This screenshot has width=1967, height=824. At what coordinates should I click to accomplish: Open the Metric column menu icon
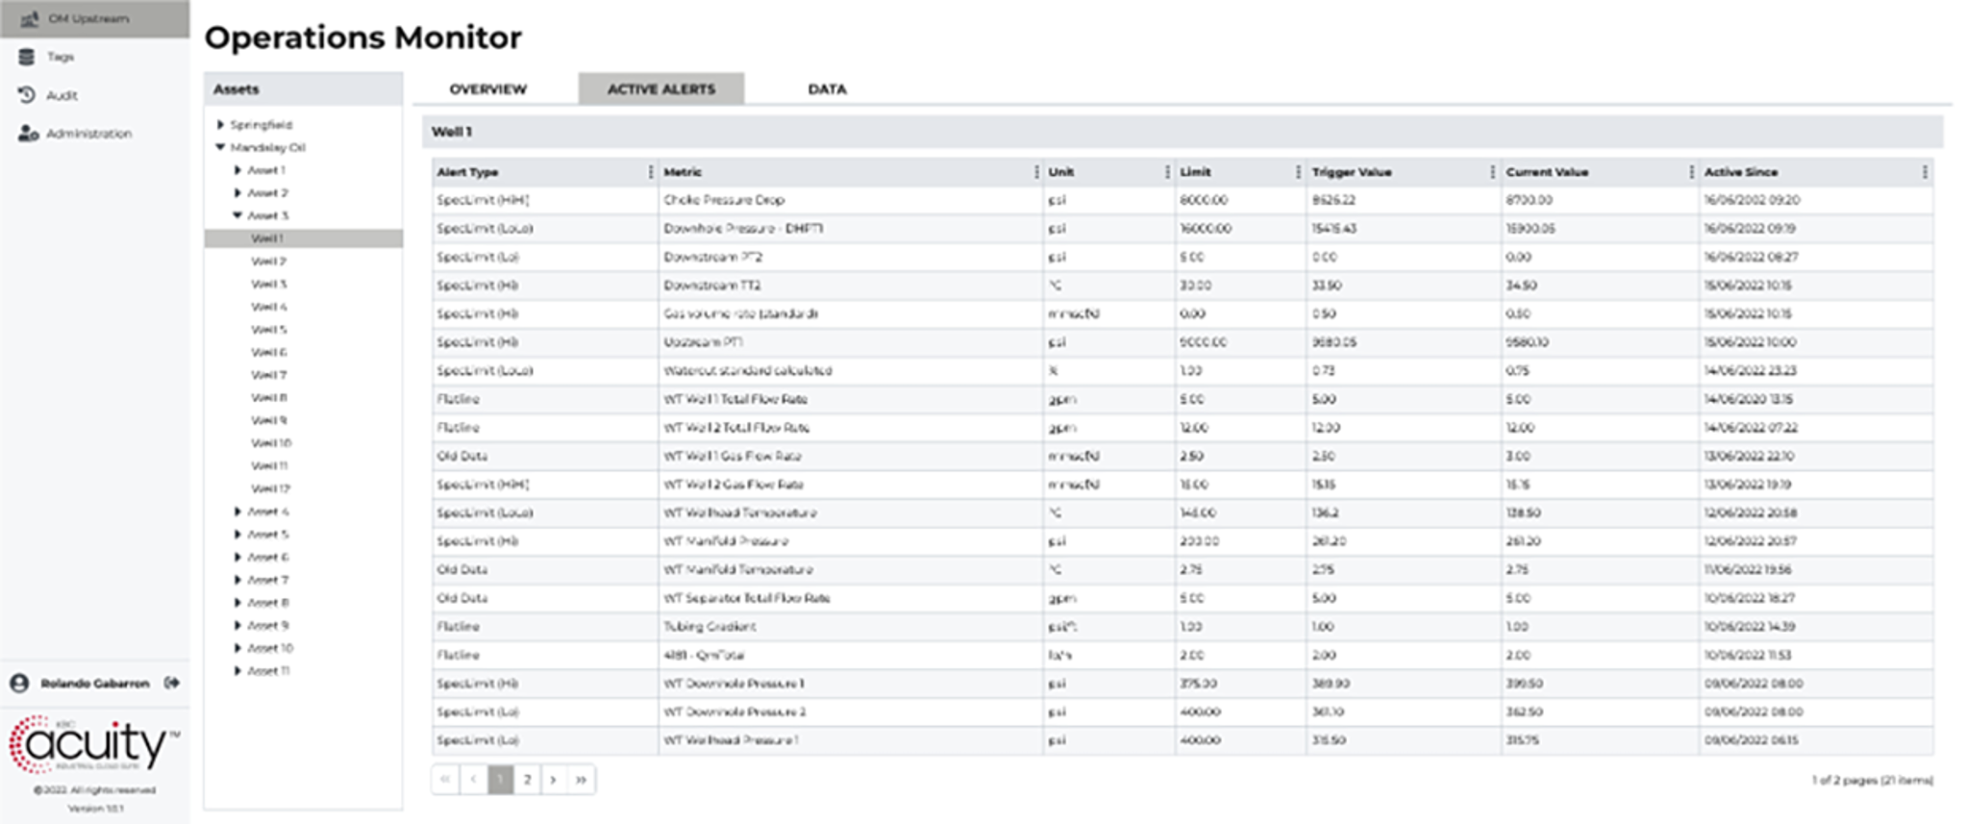(x=1036, y=172)
